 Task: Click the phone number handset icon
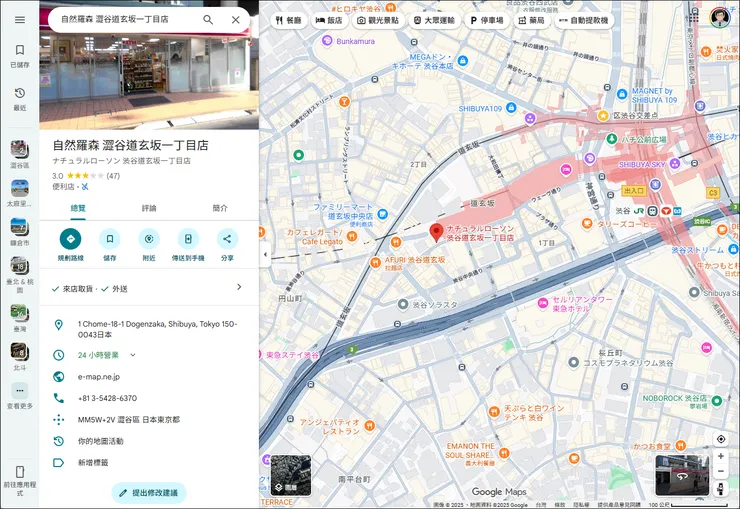[x=59, y=398]
